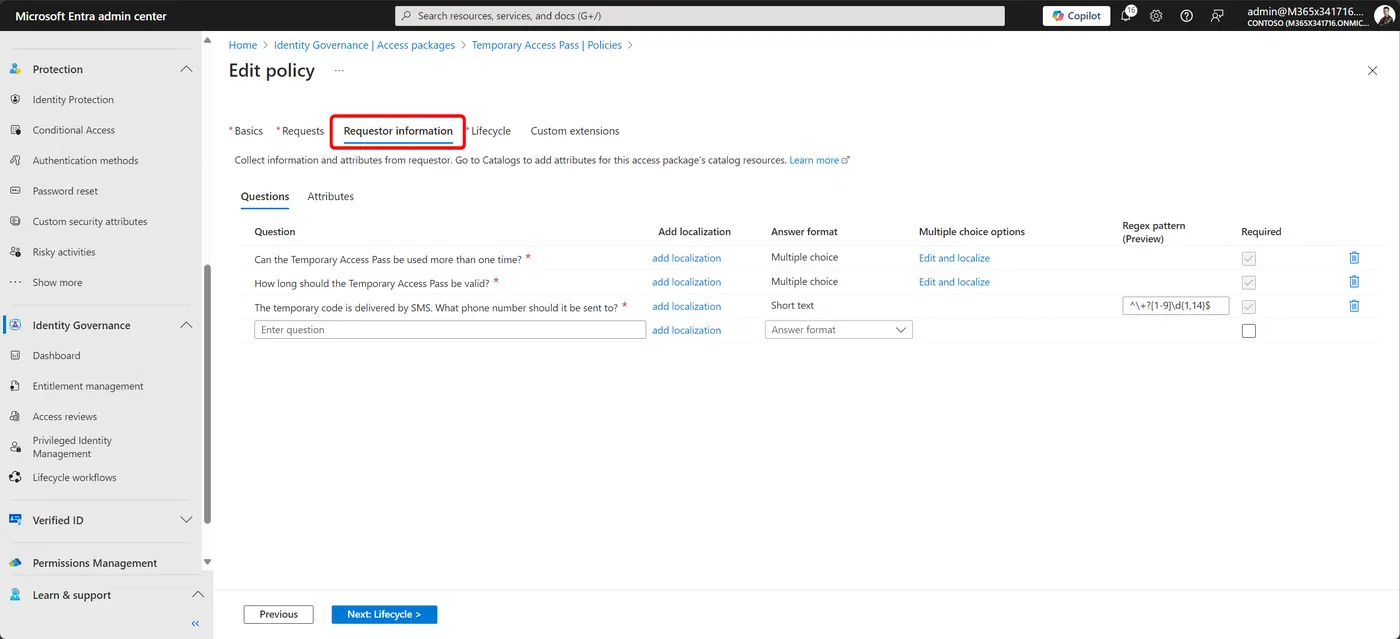The image size is (1400, 639).
Task: Collapse the Protection section
Action: (x=186, y=69)
